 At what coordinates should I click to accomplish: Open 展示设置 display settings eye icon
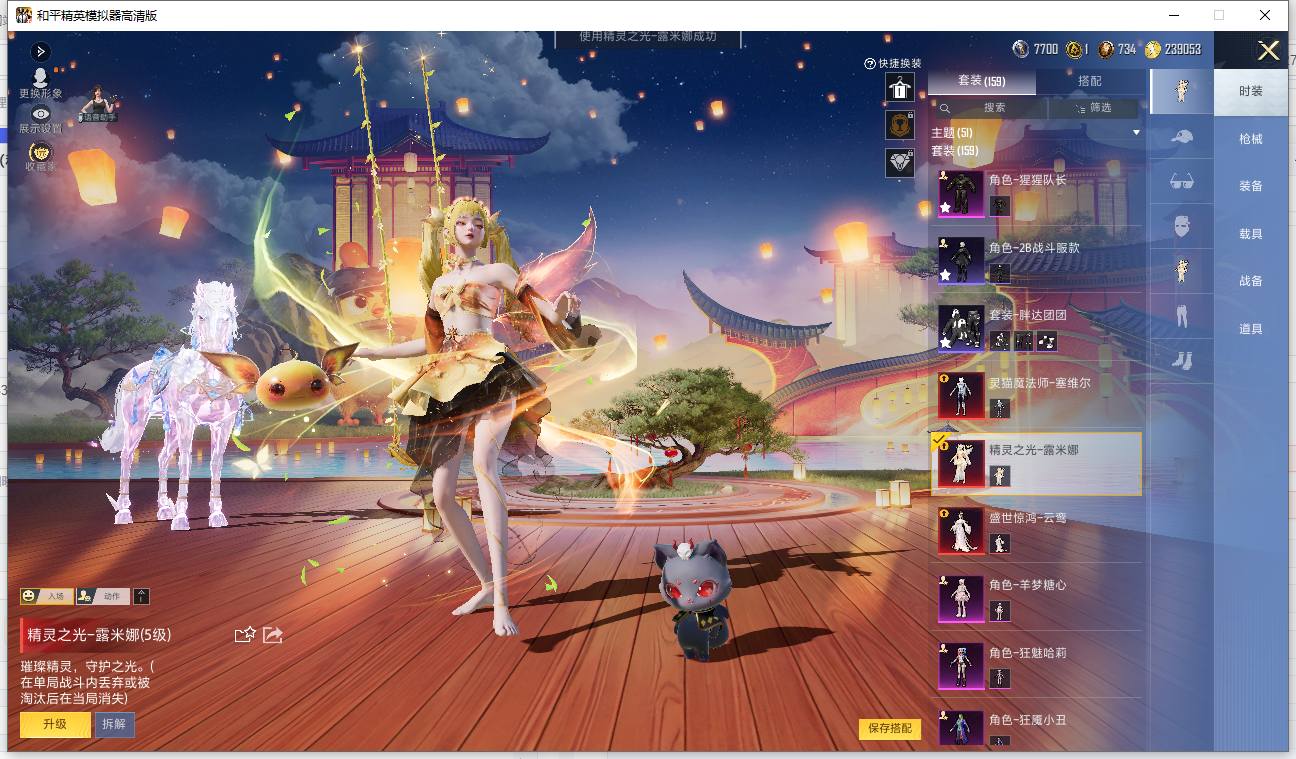click(41, 120)
